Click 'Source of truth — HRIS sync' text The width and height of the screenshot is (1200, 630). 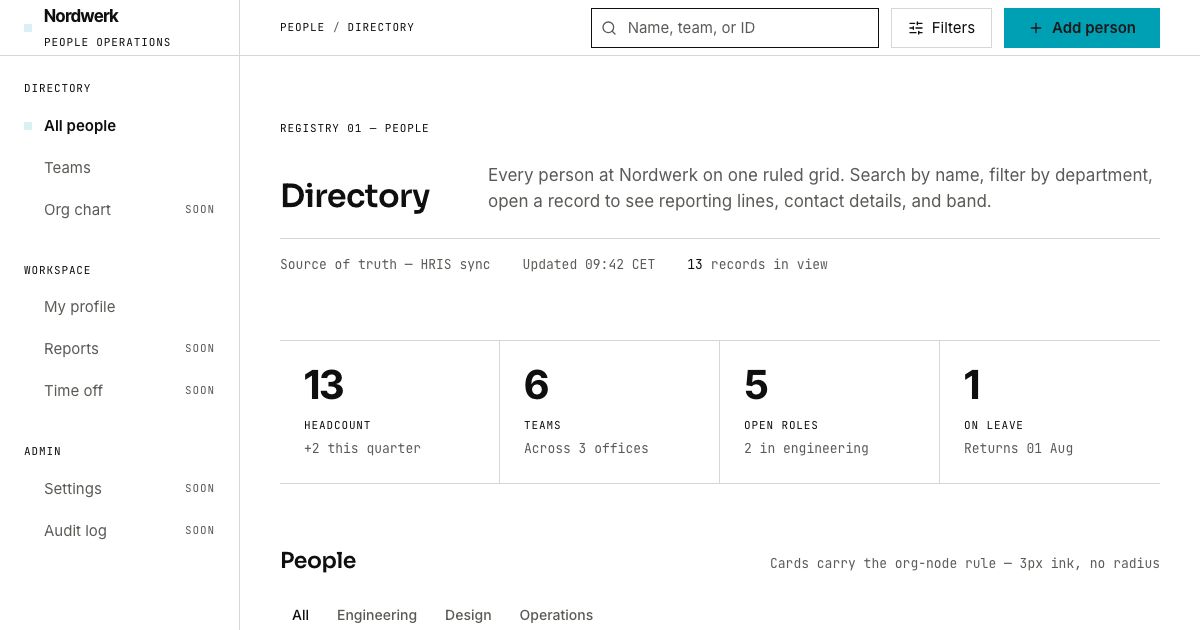[x=385, y=265]
